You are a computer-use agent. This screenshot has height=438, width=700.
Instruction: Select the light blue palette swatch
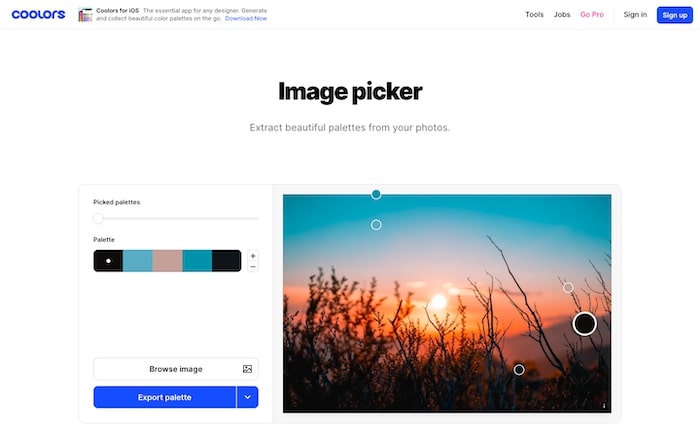138,261
